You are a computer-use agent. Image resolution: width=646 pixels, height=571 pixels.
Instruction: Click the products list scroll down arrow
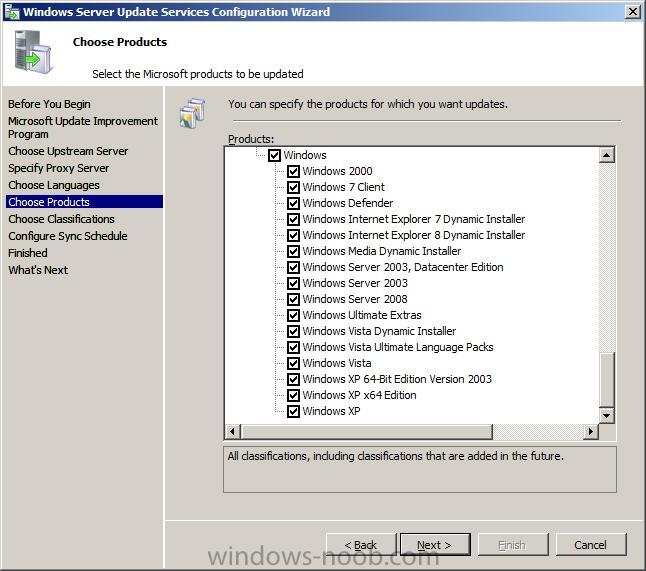pyautogui.click(x=606, y=416)
